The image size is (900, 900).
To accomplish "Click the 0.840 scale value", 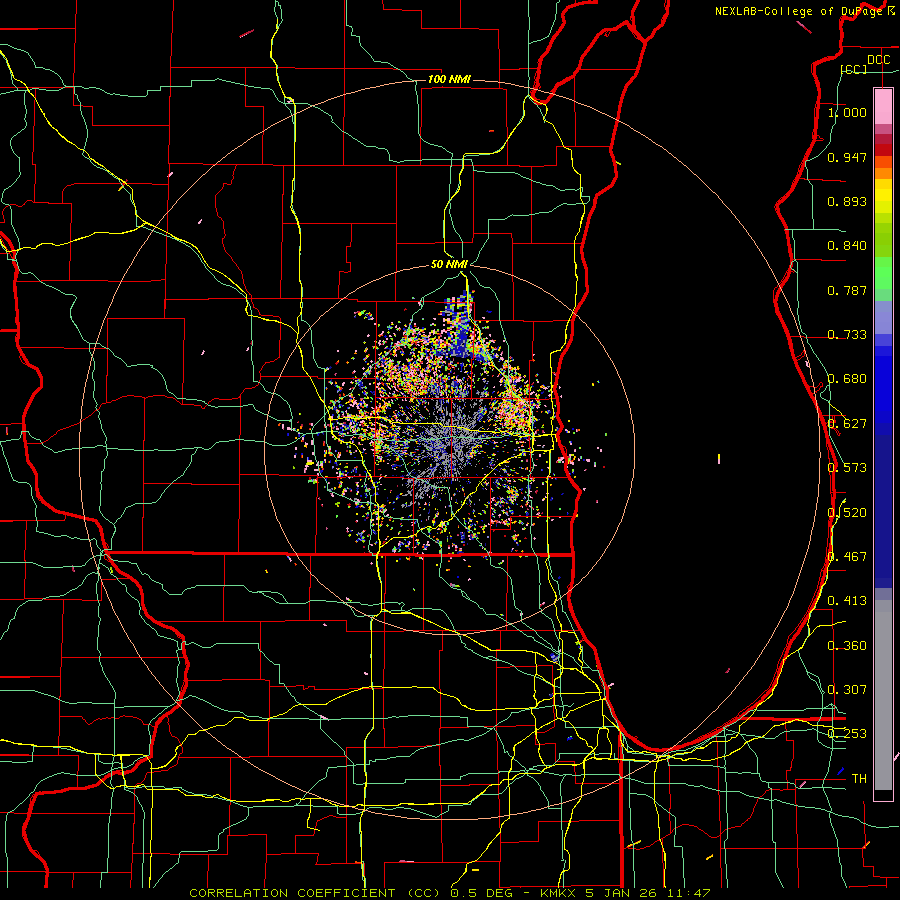I will [x=847, y=246].
